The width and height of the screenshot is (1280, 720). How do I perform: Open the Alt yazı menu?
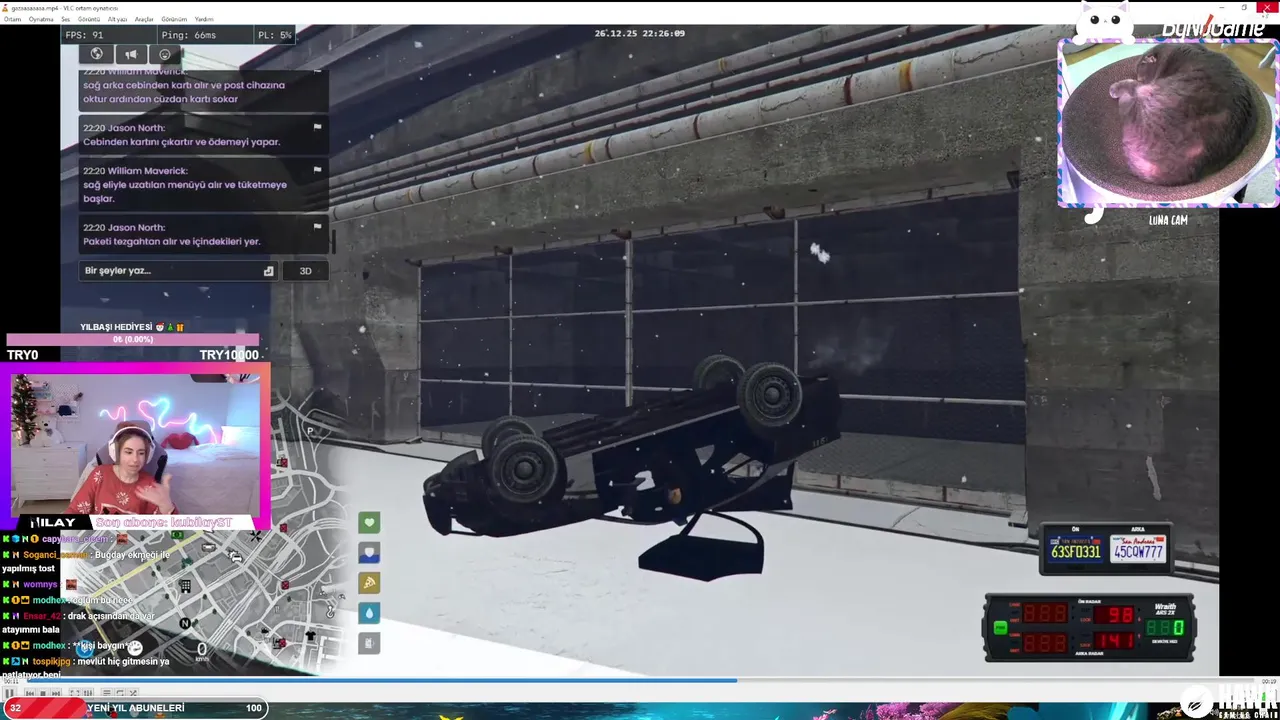point(117,19)
